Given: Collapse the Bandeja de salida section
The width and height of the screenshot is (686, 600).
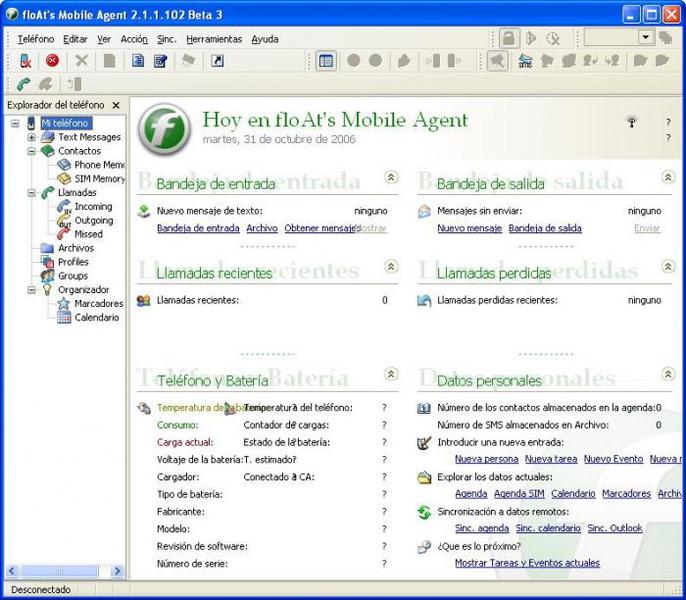Looking at the screenshot, I should coord(668,177).
